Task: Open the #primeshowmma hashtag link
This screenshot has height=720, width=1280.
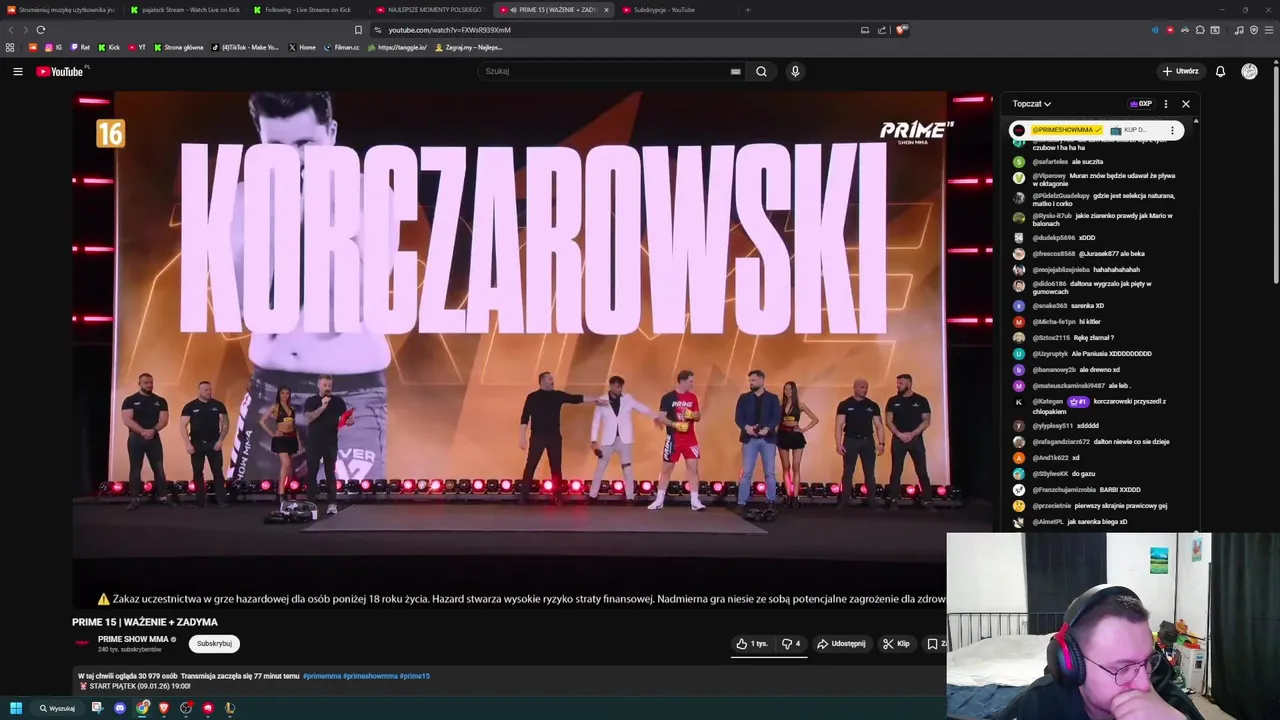Action: 370,676
